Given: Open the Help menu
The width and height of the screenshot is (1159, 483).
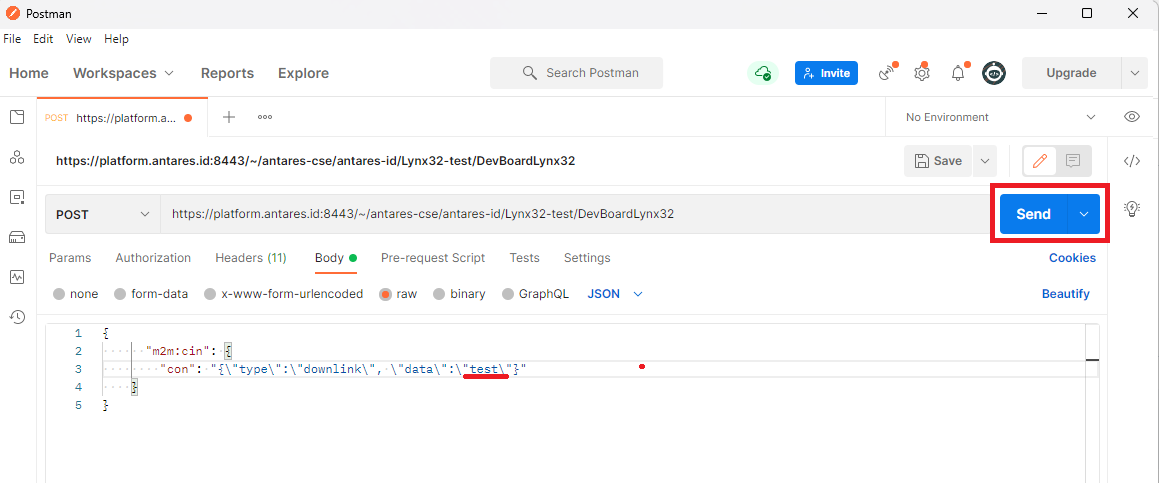Looking at the screenshot, I should (116, 39).
